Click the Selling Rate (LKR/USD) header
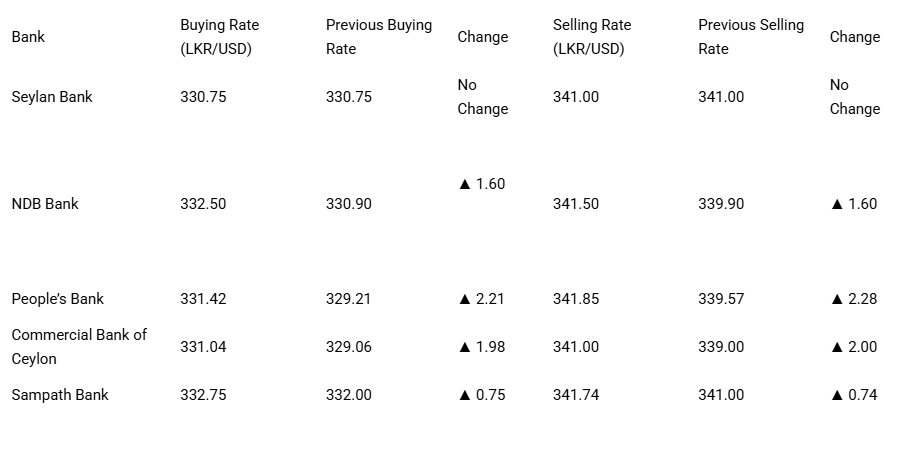Viewport: 904px width, 450px height. 592,37
